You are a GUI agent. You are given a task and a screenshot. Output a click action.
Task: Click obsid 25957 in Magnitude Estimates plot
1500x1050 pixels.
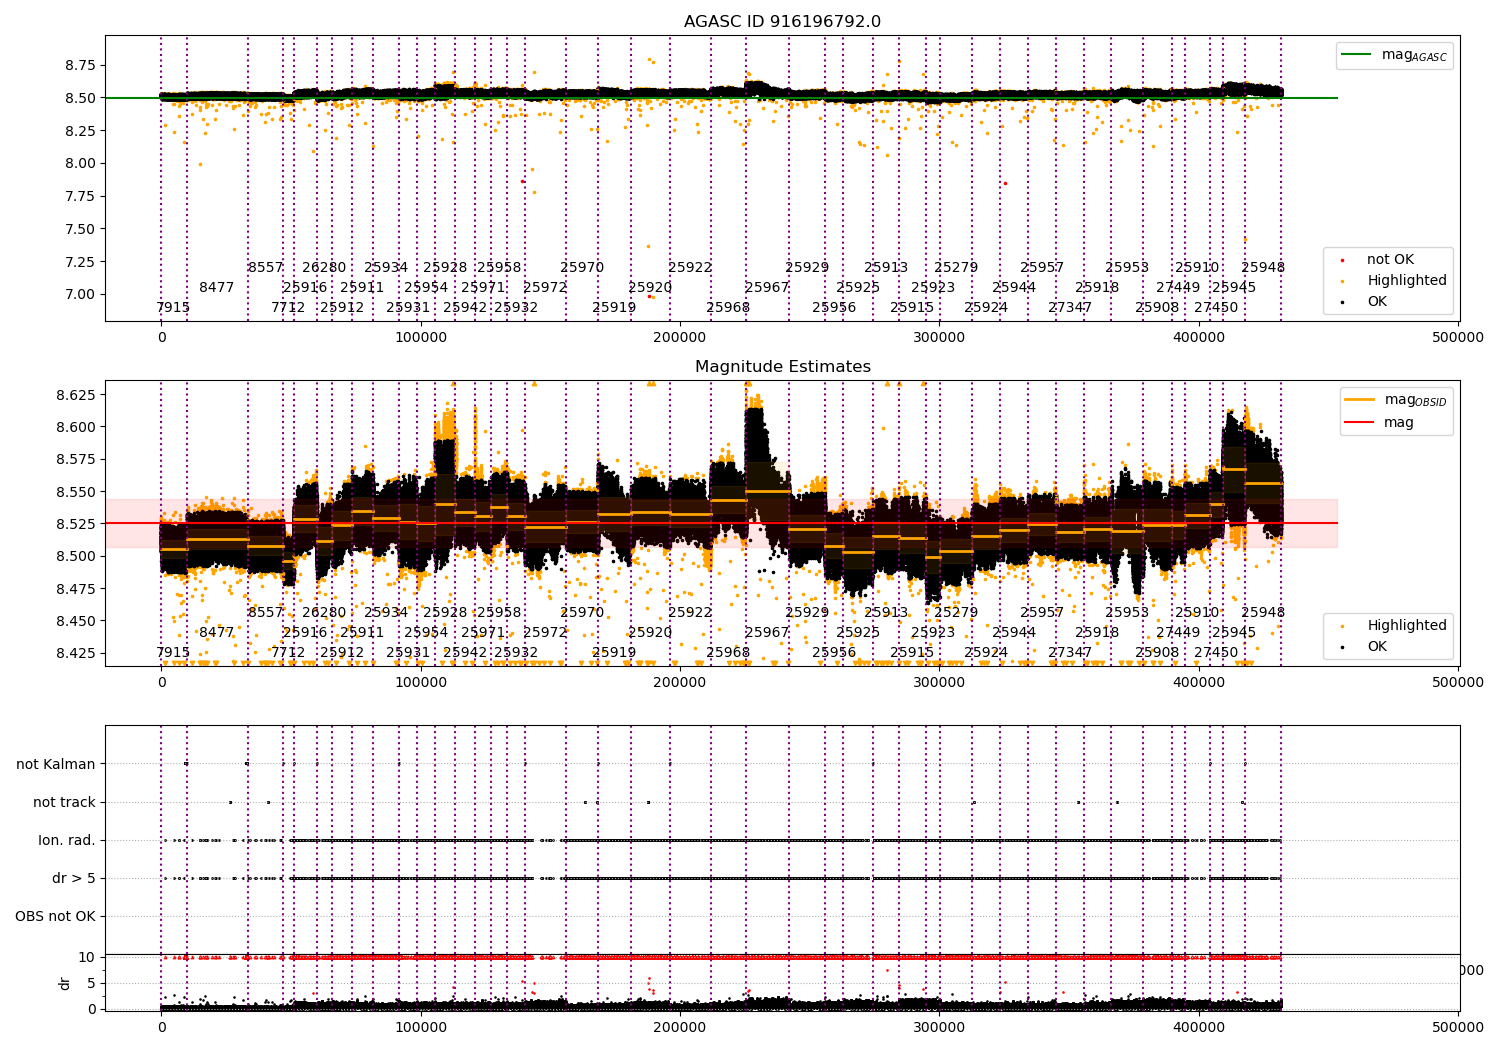[1042, 612]
